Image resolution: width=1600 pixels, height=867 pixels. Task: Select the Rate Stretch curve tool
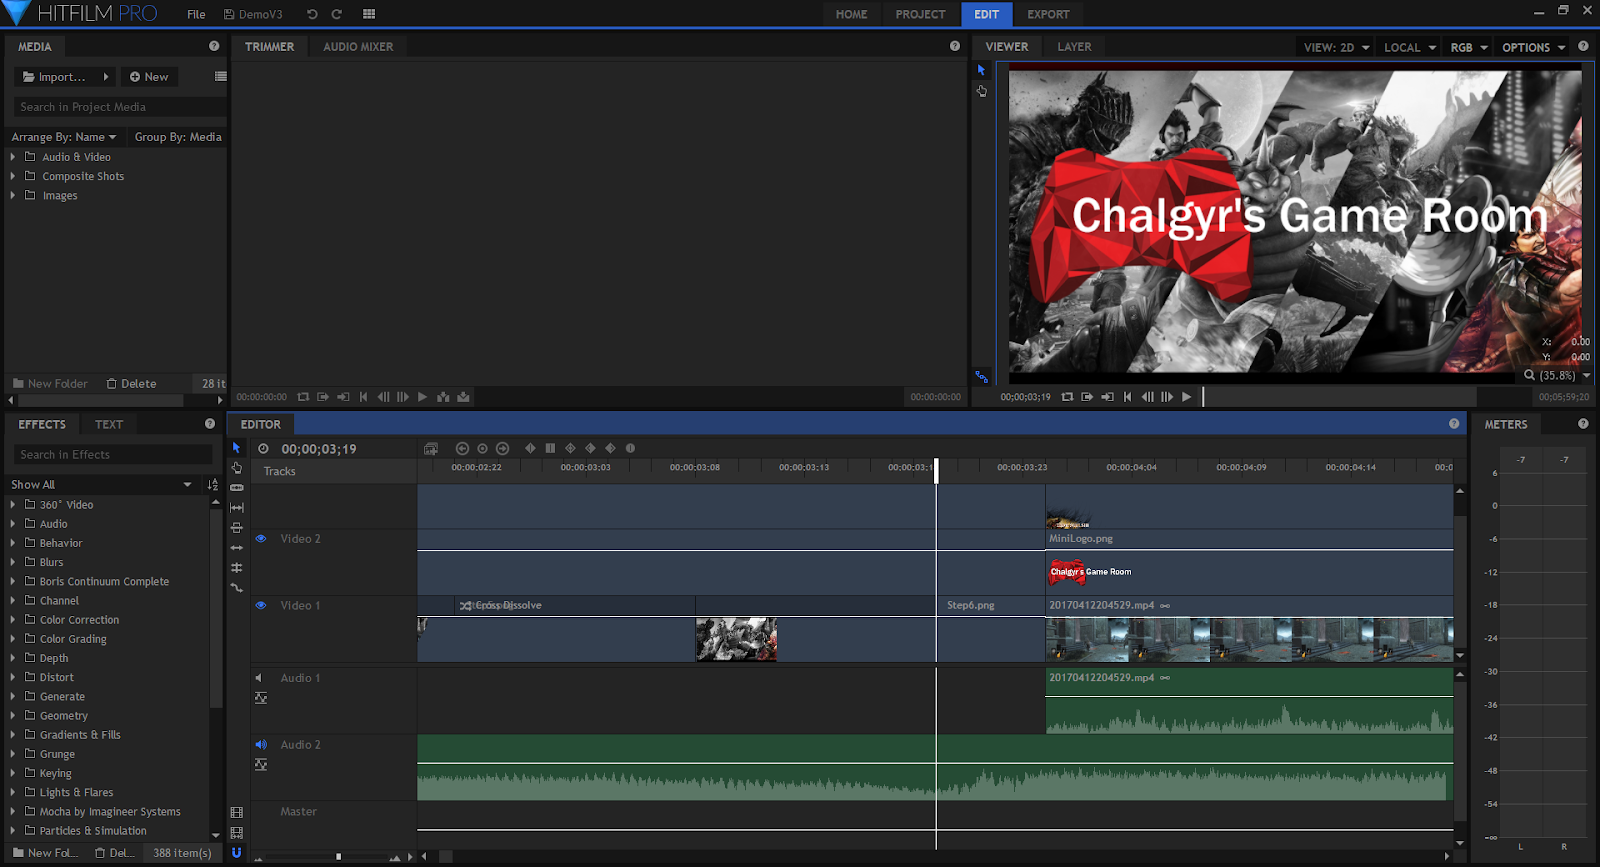pos(237,588)
